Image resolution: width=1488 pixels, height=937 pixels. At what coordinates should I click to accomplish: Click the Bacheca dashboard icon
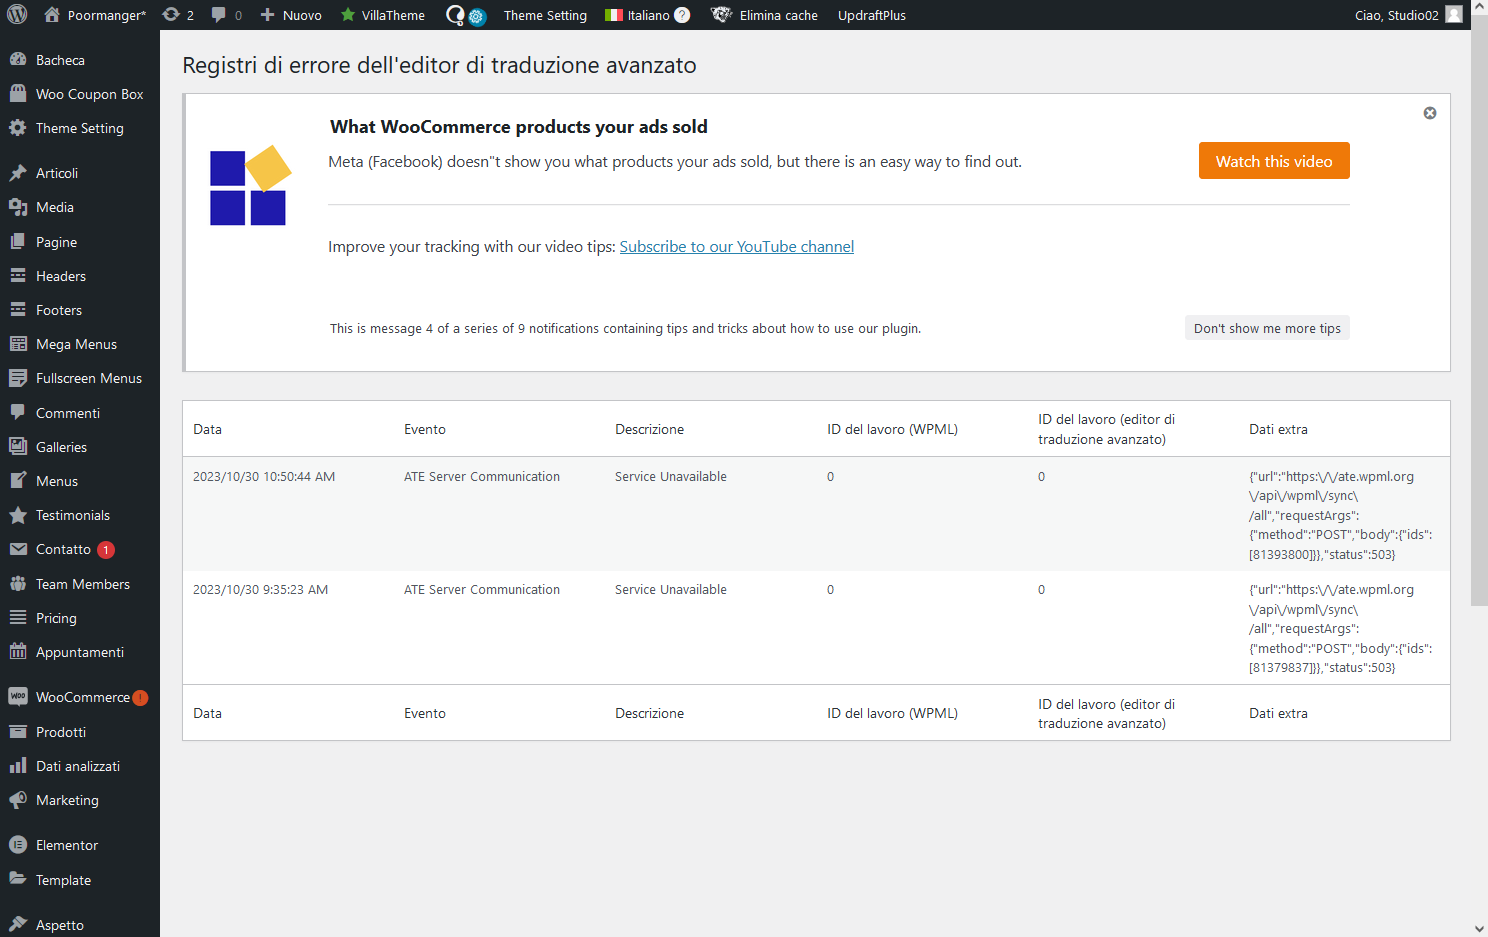point(18,60)
